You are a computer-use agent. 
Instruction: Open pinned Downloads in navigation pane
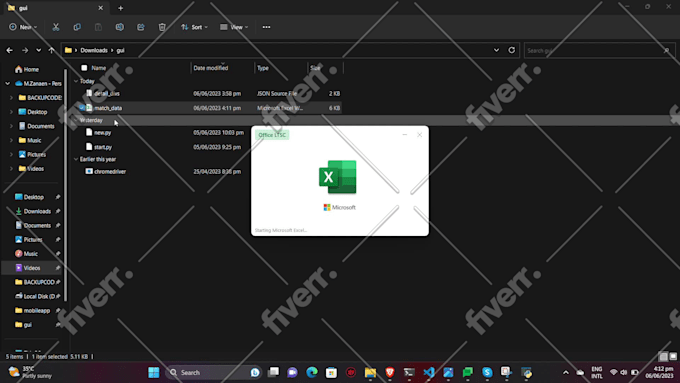[37, 211]
